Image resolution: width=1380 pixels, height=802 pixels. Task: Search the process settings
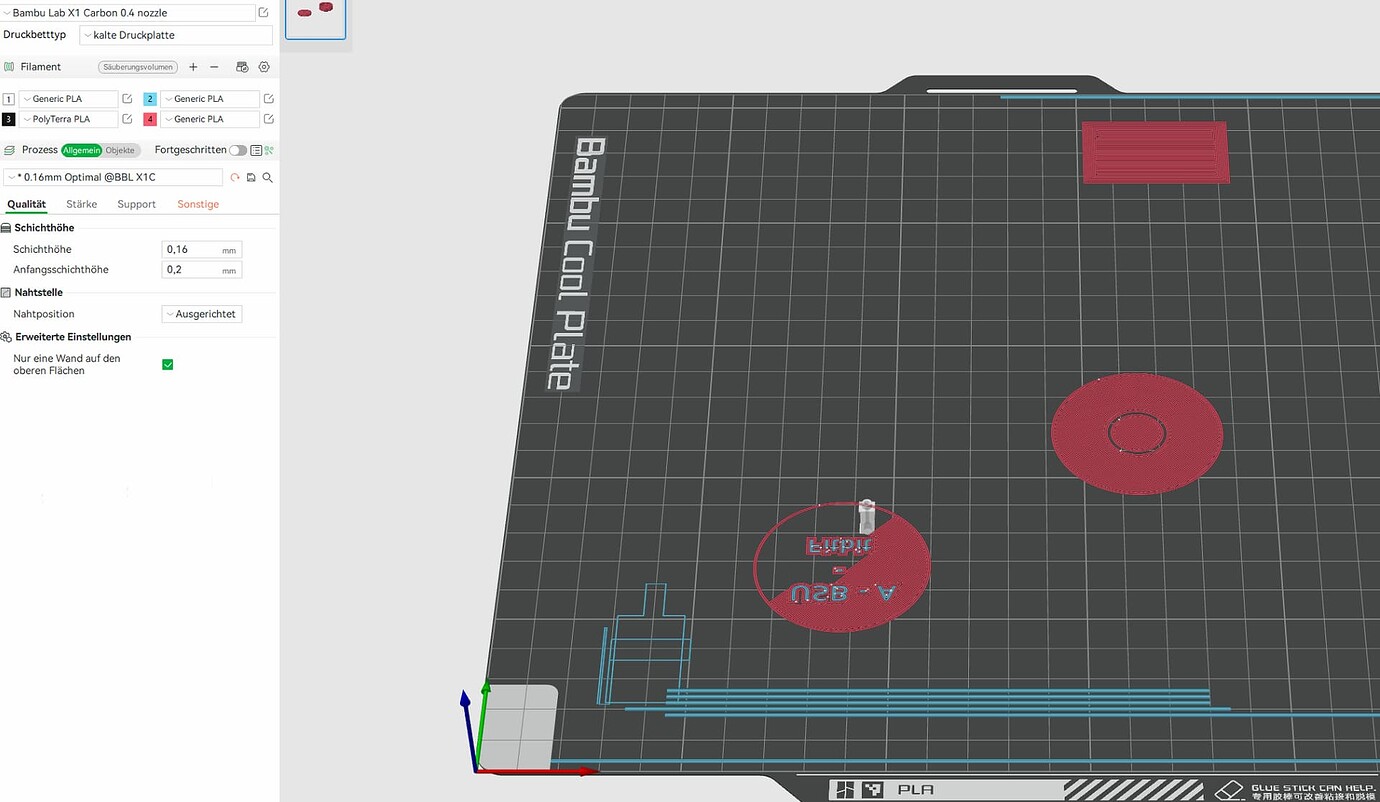(267, 177)
